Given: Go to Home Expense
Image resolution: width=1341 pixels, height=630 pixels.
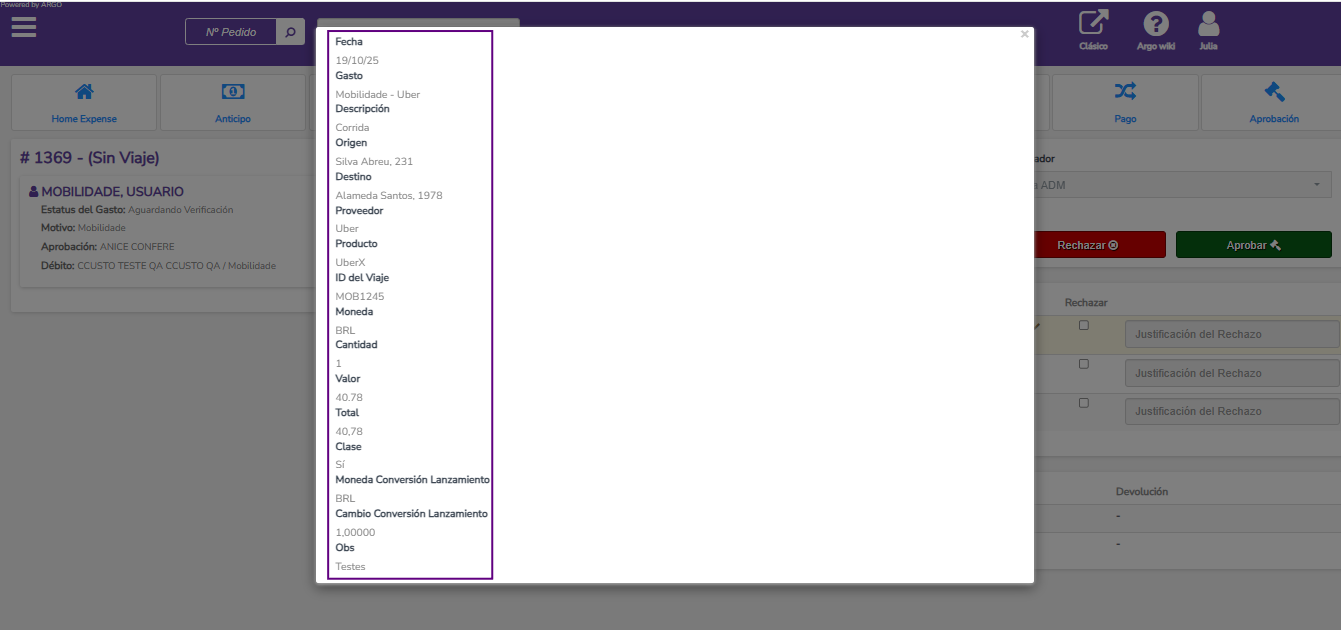Looking at the screenshot, I should tap(84, 102).
